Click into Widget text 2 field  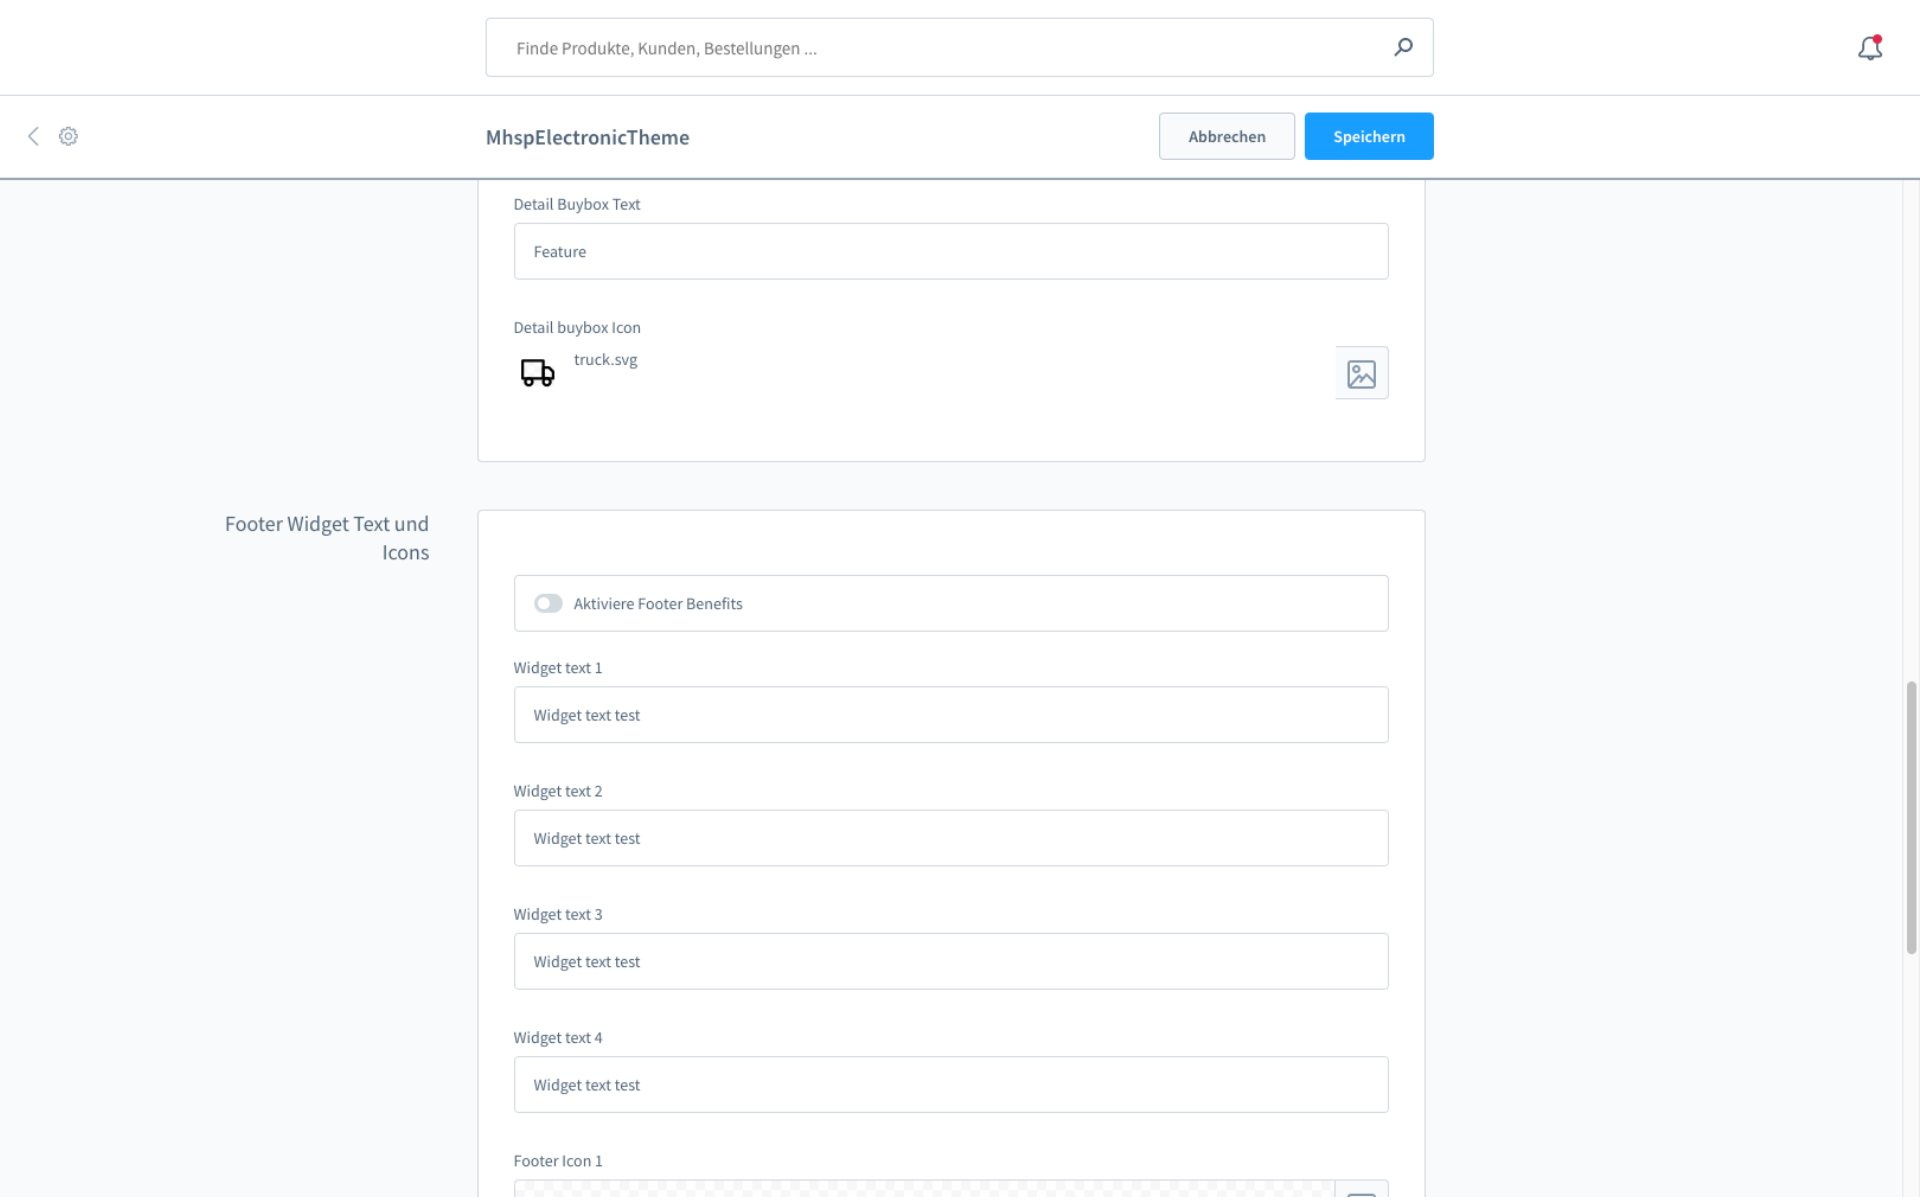pos(950,838)
